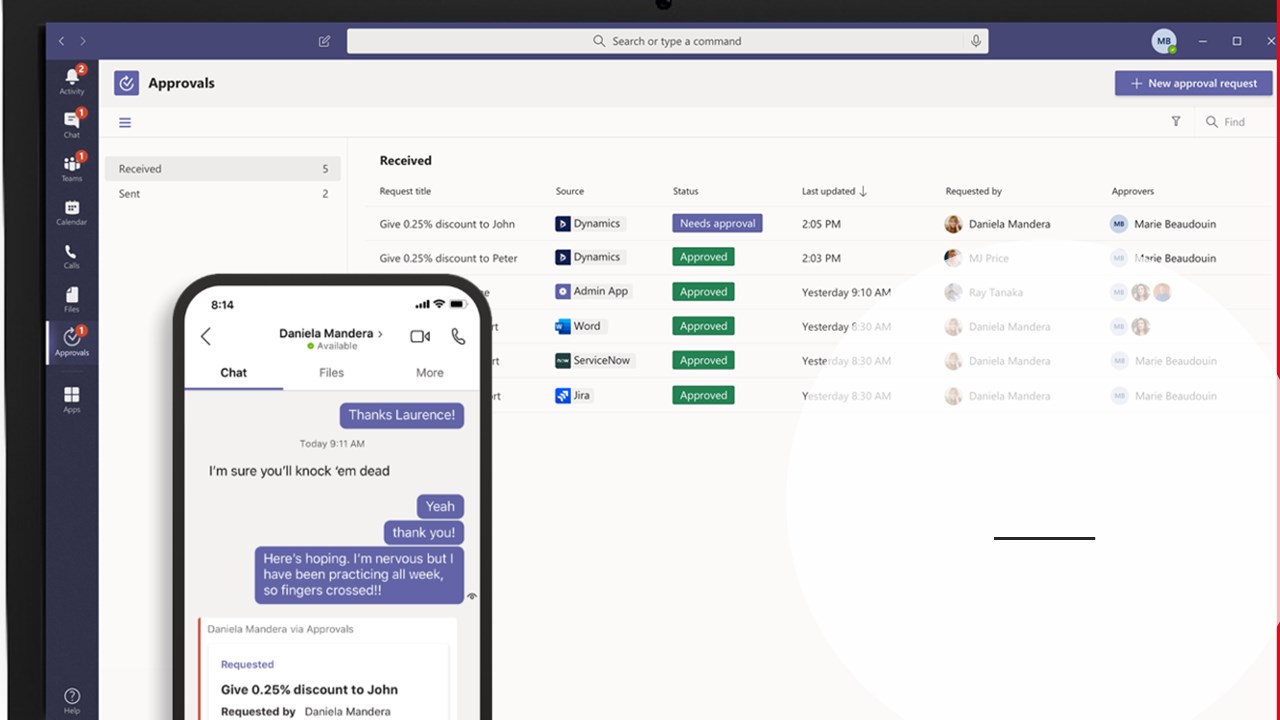Open request Give 0.25% discount to Peter
Image resolution: width=1280 pixels, height=720 pixels.
pos(448,258)
